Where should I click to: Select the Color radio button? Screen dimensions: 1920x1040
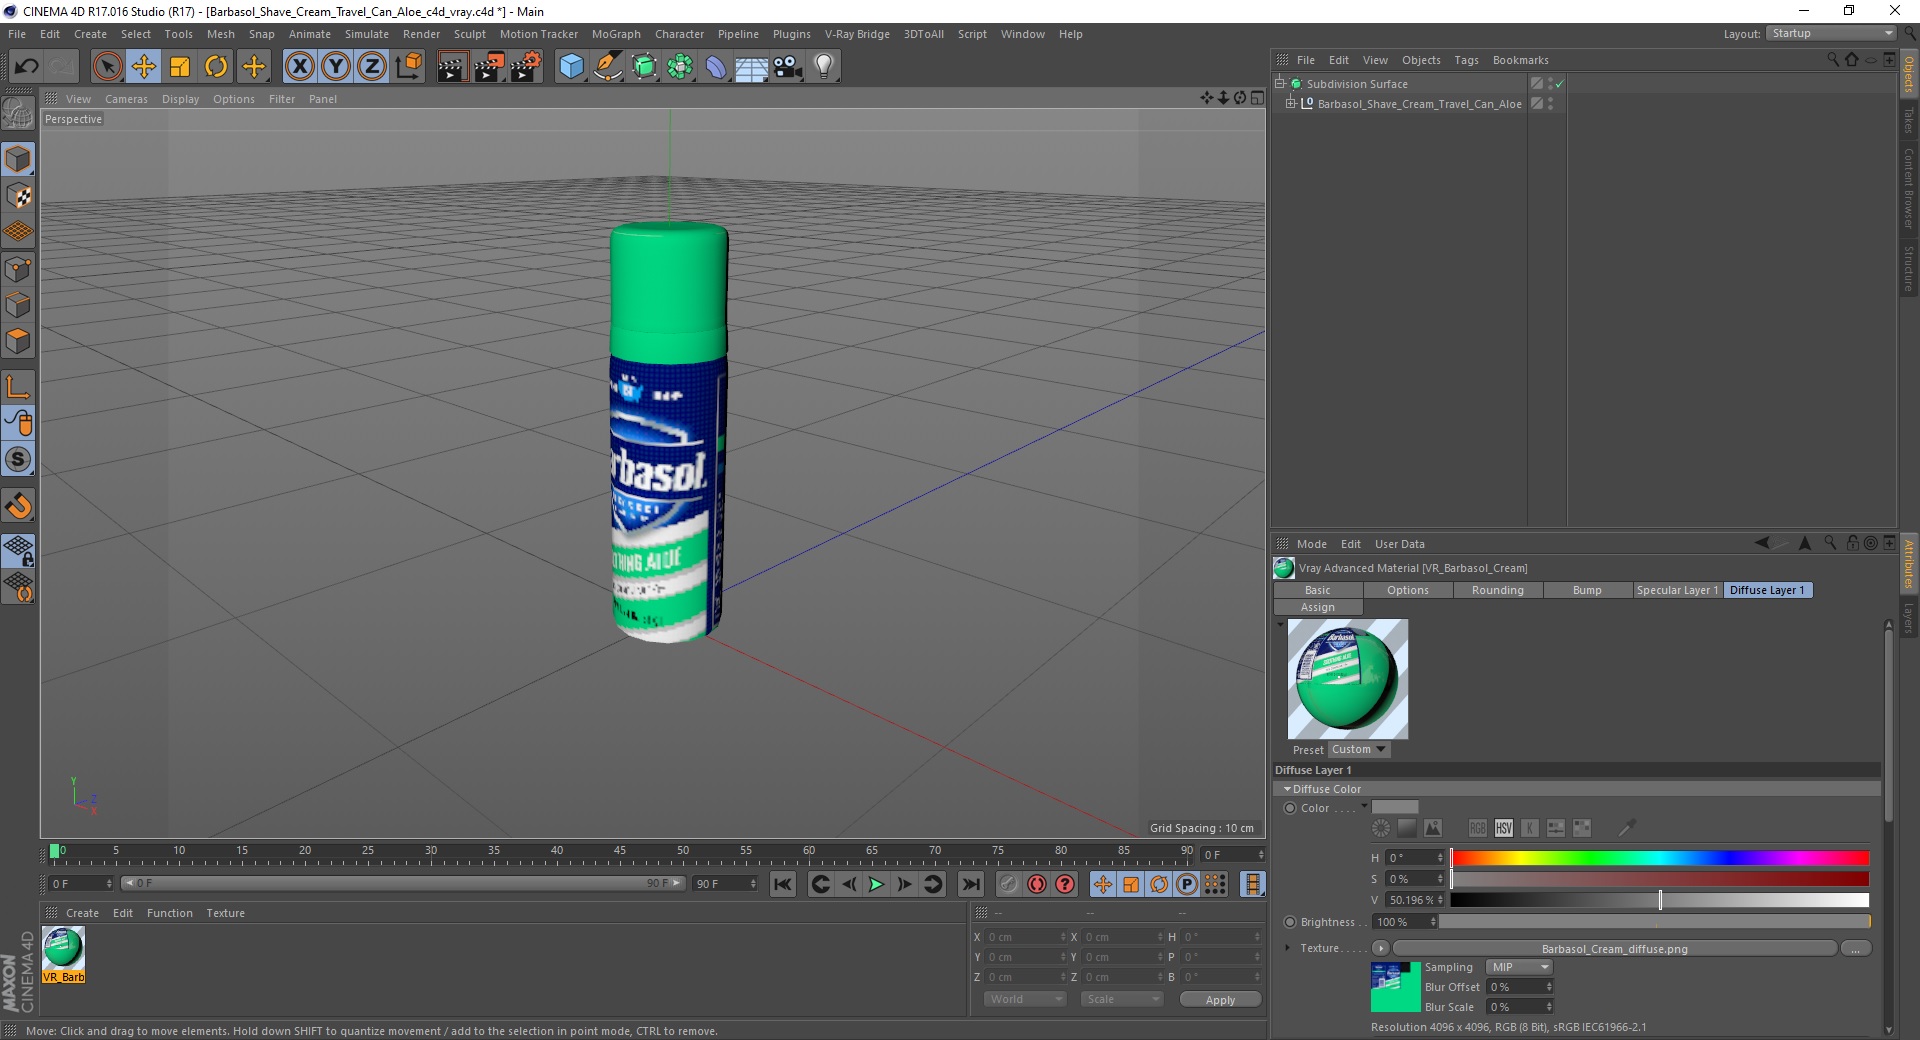coord(1290,808)
